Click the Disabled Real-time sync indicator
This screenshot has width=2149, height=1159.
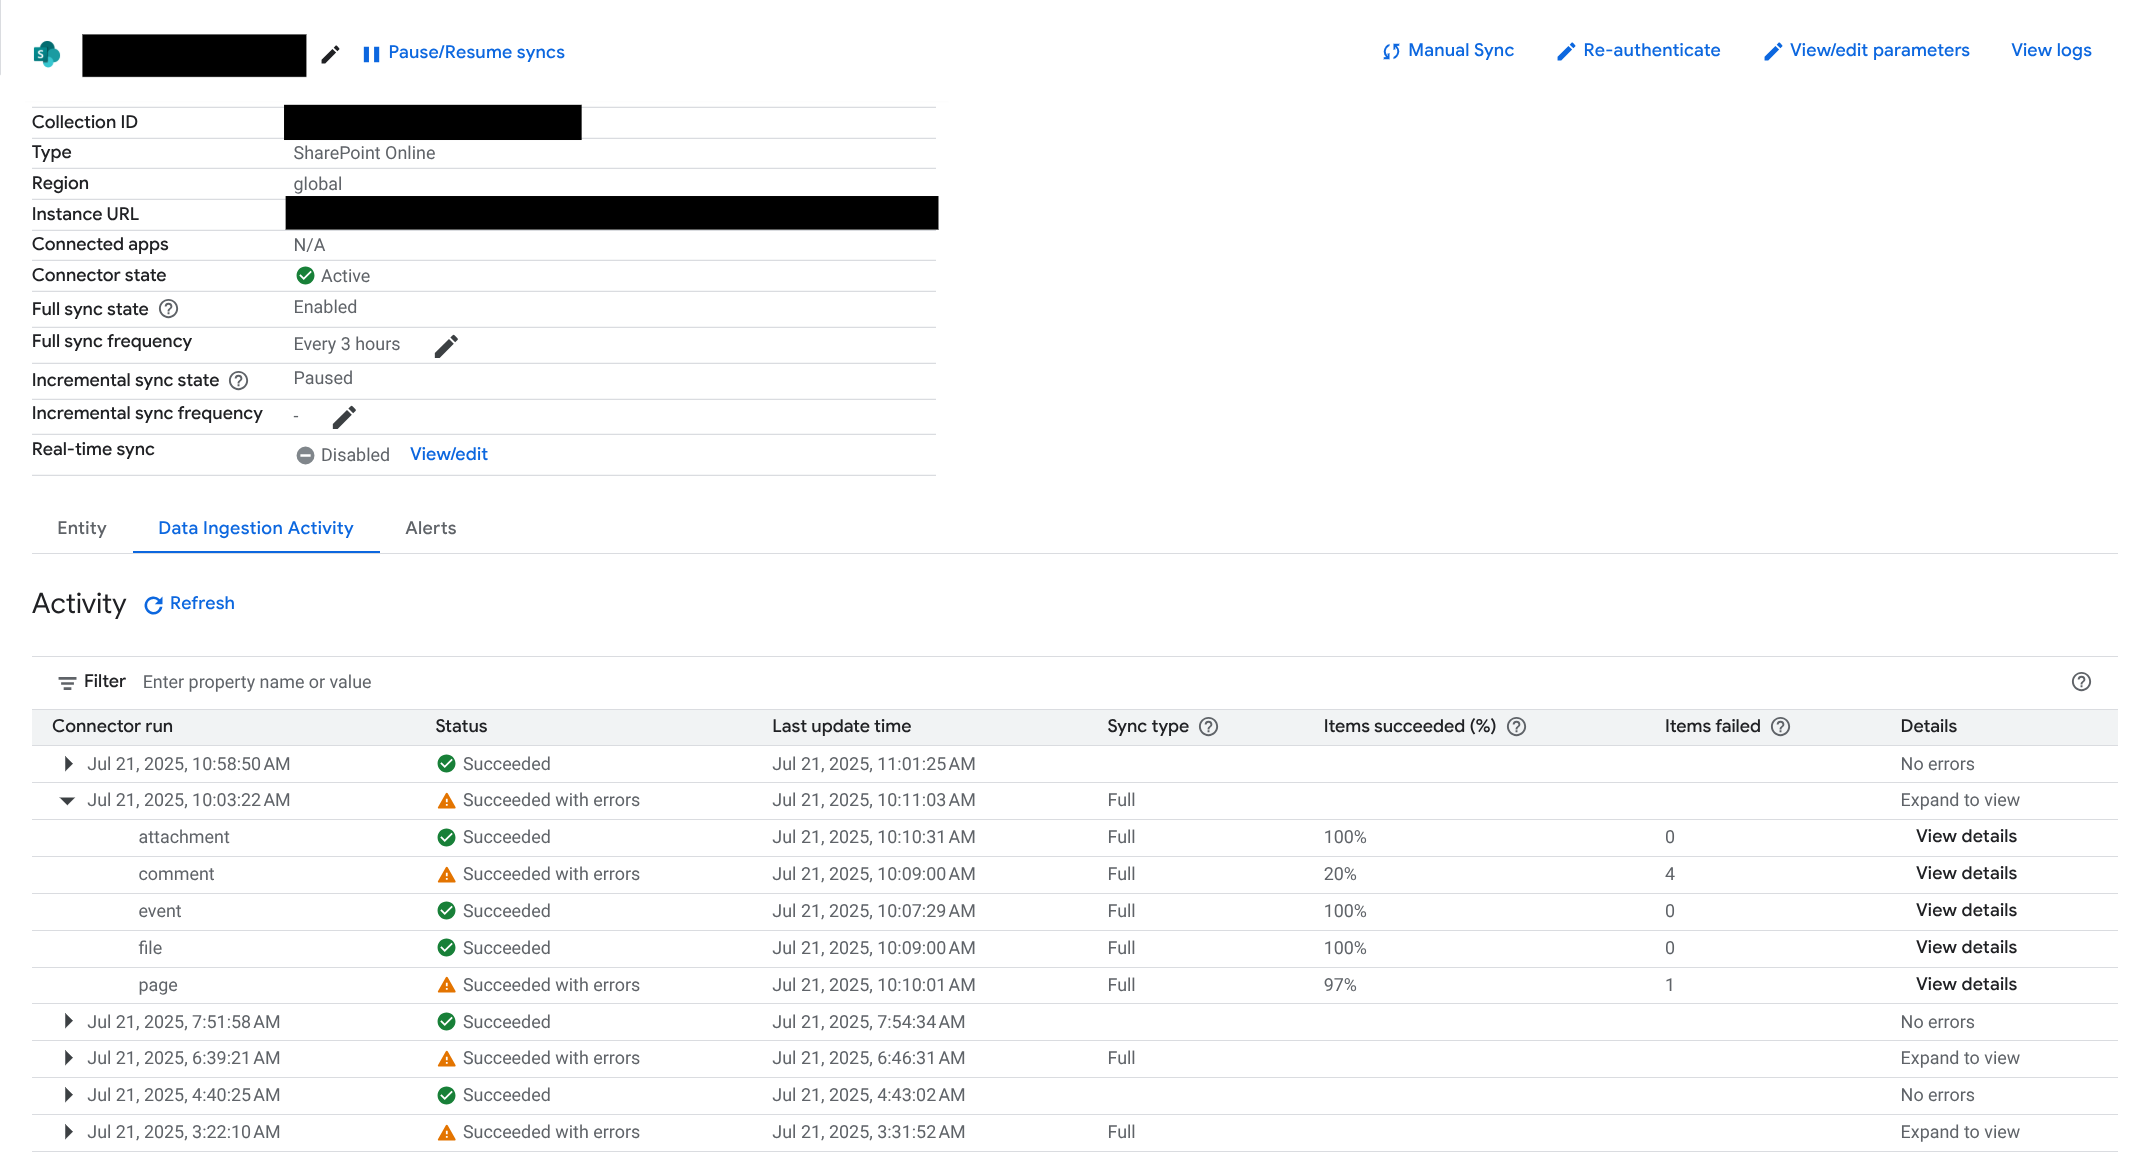click(305, 454)
